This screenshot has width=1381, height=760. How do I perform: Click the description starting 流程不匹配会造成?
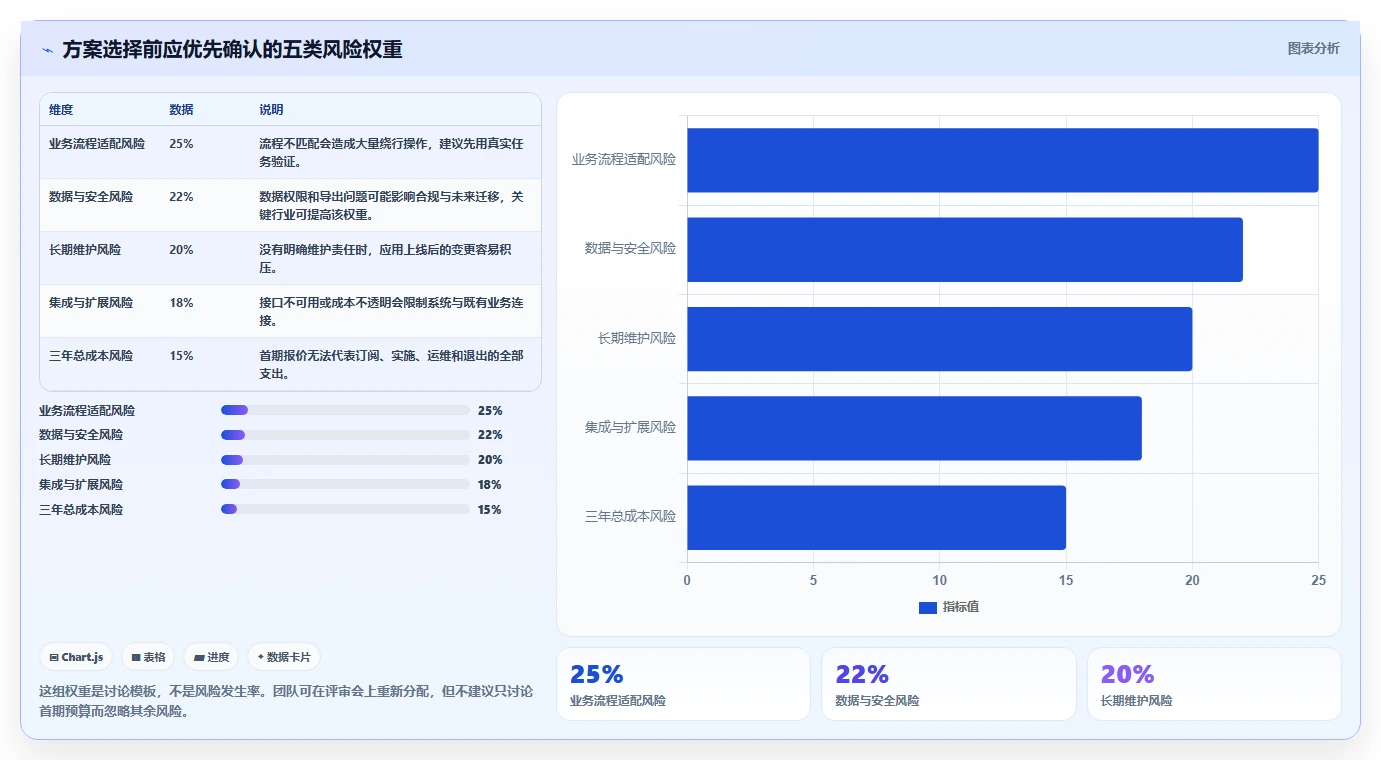391,152
